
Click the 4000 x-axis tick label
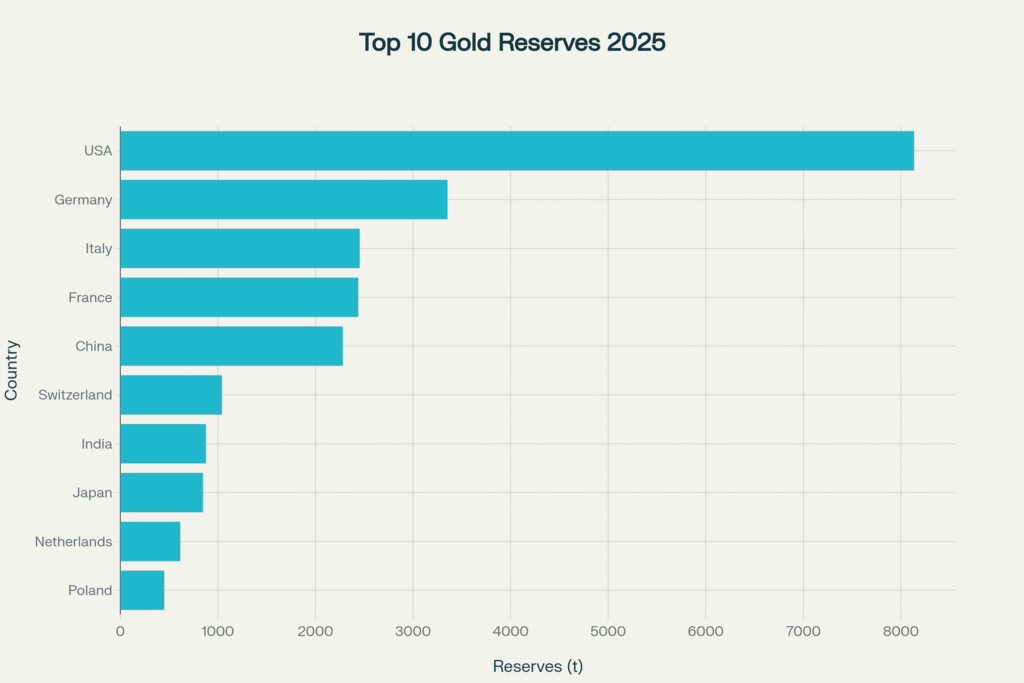[x=510, y=632]
